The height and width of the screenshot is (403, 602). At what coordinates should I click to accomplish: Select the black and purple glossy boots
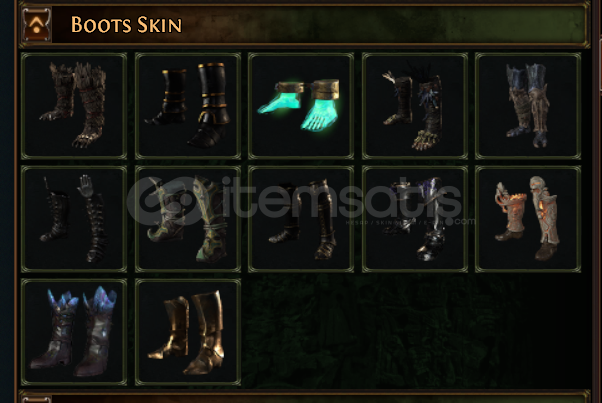(415, 219)
